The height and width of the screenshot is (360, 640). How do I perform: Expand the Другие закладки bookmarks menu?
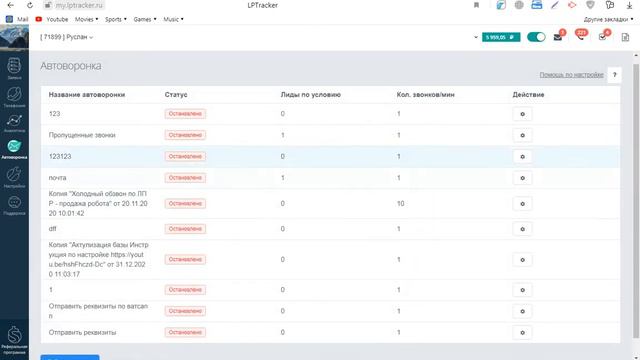[x=608, y=19]
